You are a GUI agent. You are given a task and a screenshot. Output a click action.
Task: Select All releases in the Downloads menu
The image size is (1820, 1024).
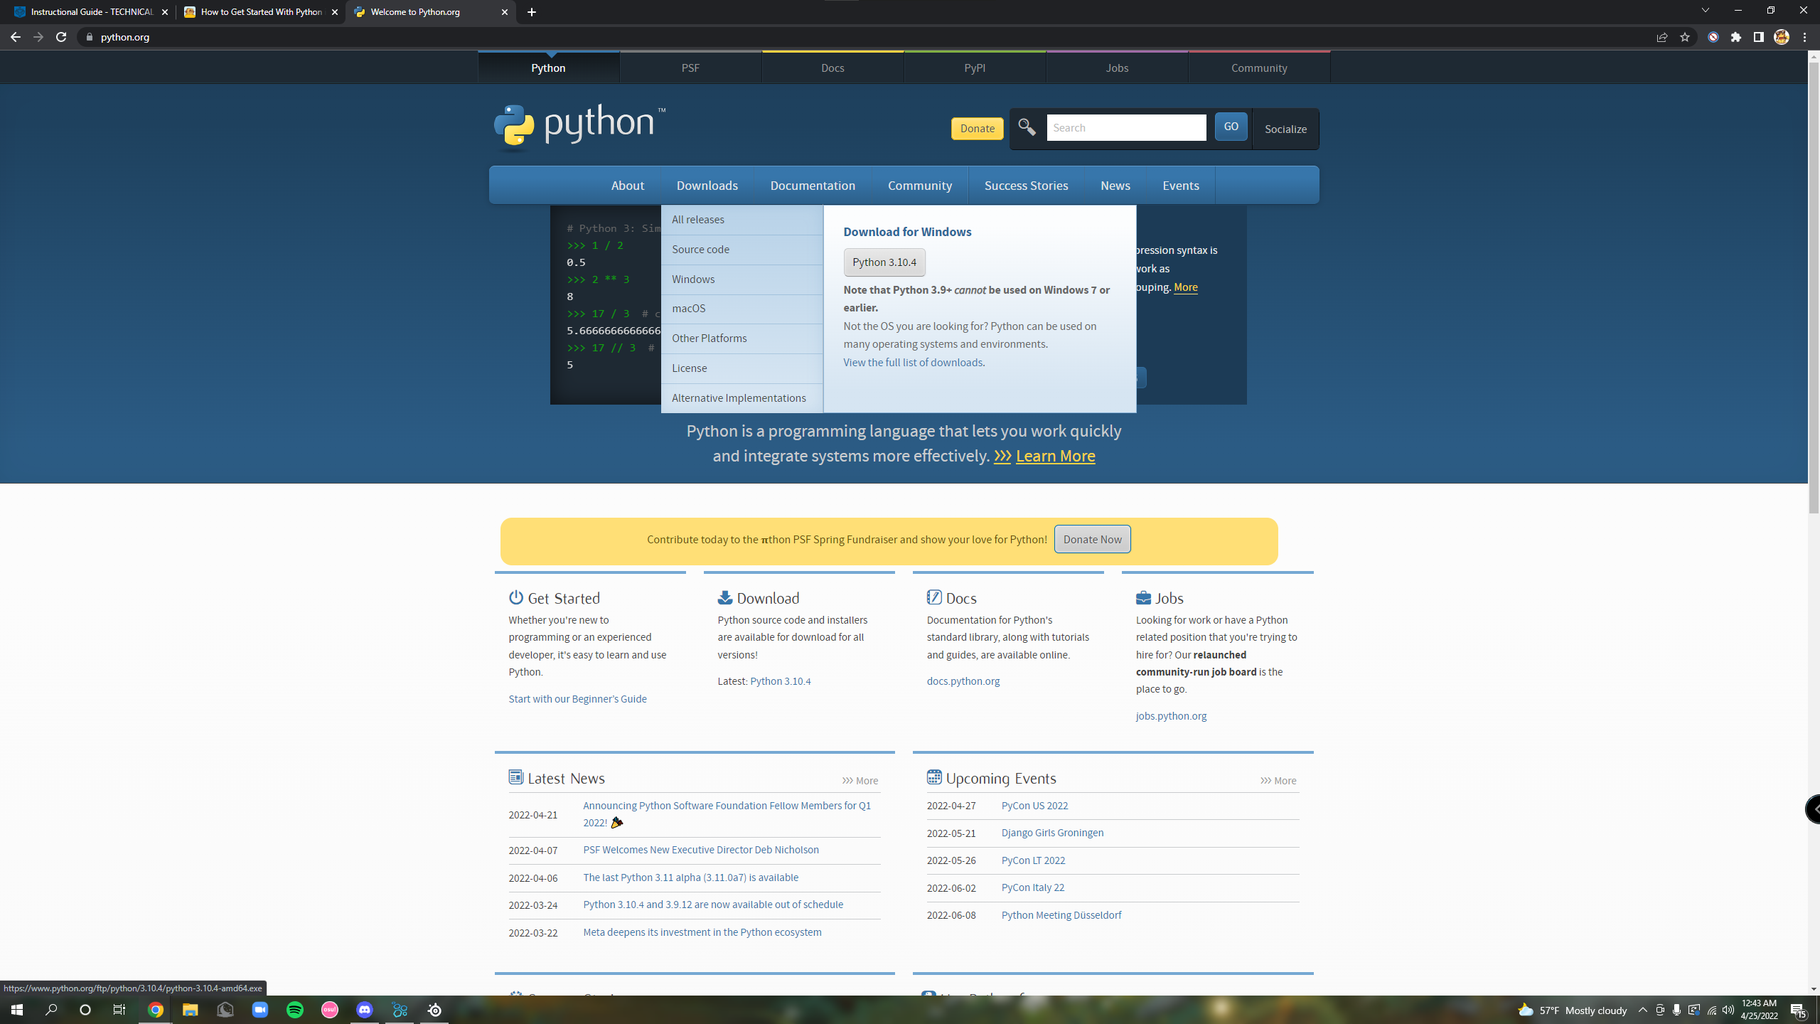click(742, 220)
